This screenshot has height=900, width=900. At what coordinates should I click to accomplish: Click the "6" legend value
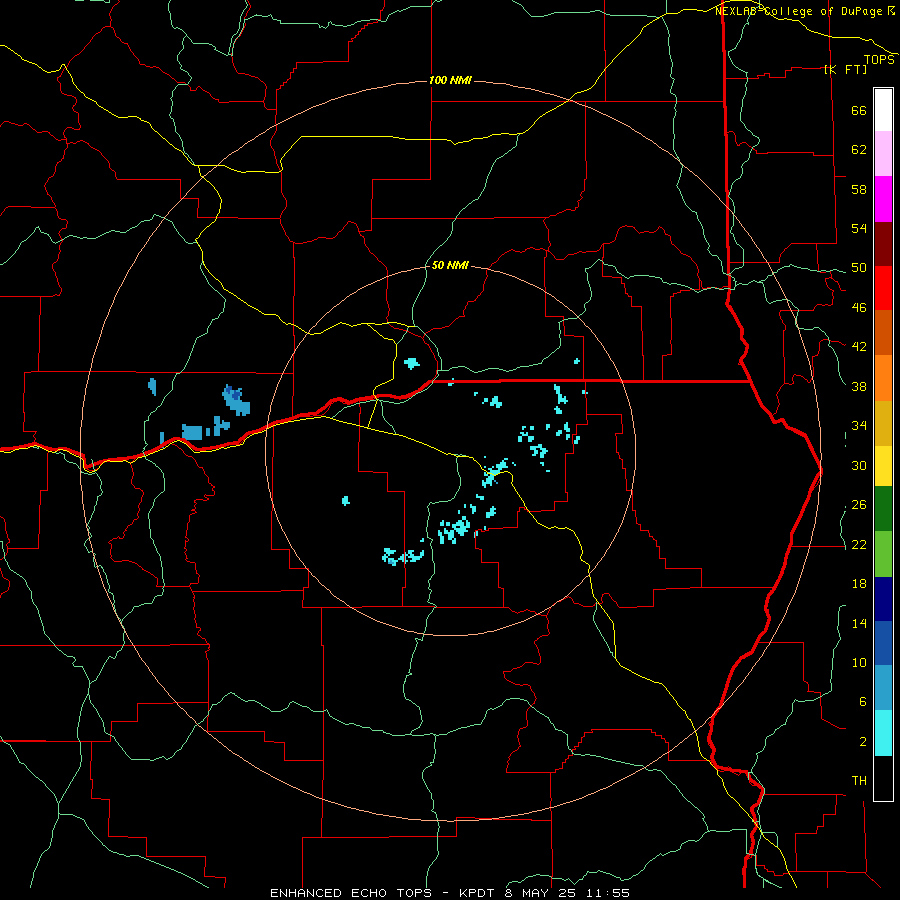(863, 702)
